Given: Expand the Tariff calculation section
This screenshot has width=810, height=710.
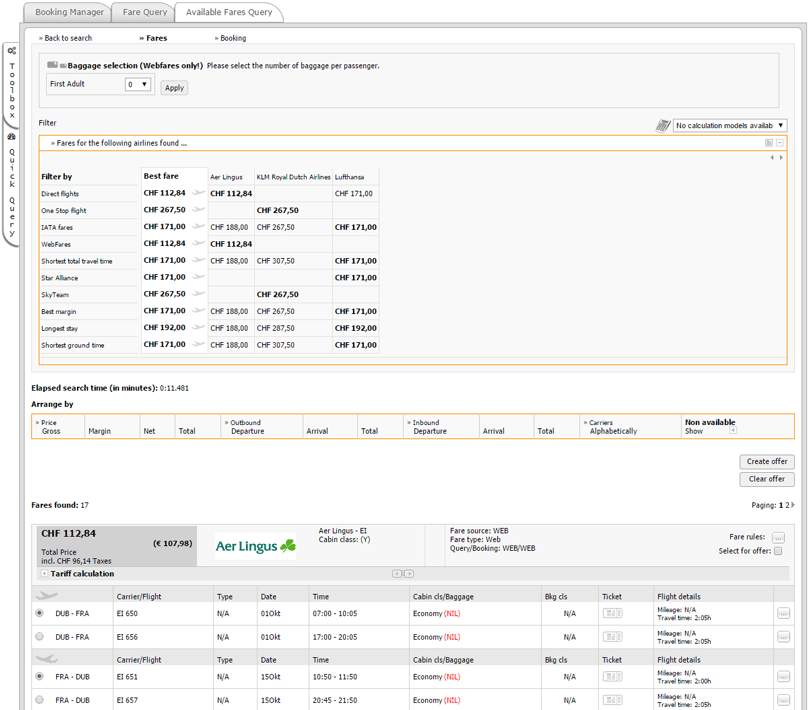Looking at the screenshot, I should click(x=44, y=574).
